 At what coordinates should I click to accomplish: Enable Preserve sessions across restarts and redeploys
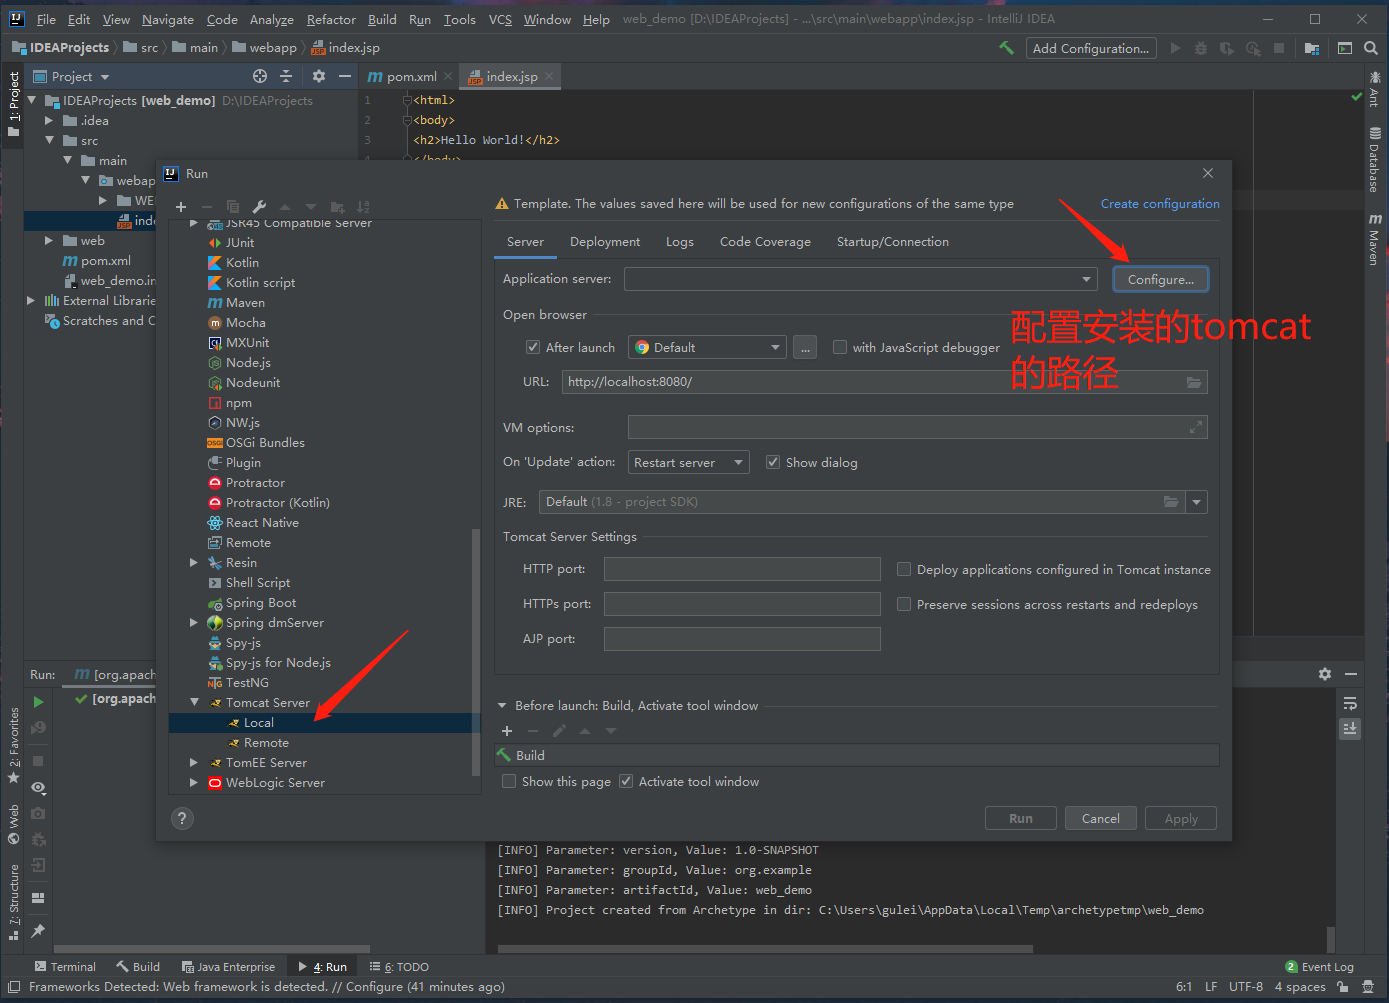point(904,604)
